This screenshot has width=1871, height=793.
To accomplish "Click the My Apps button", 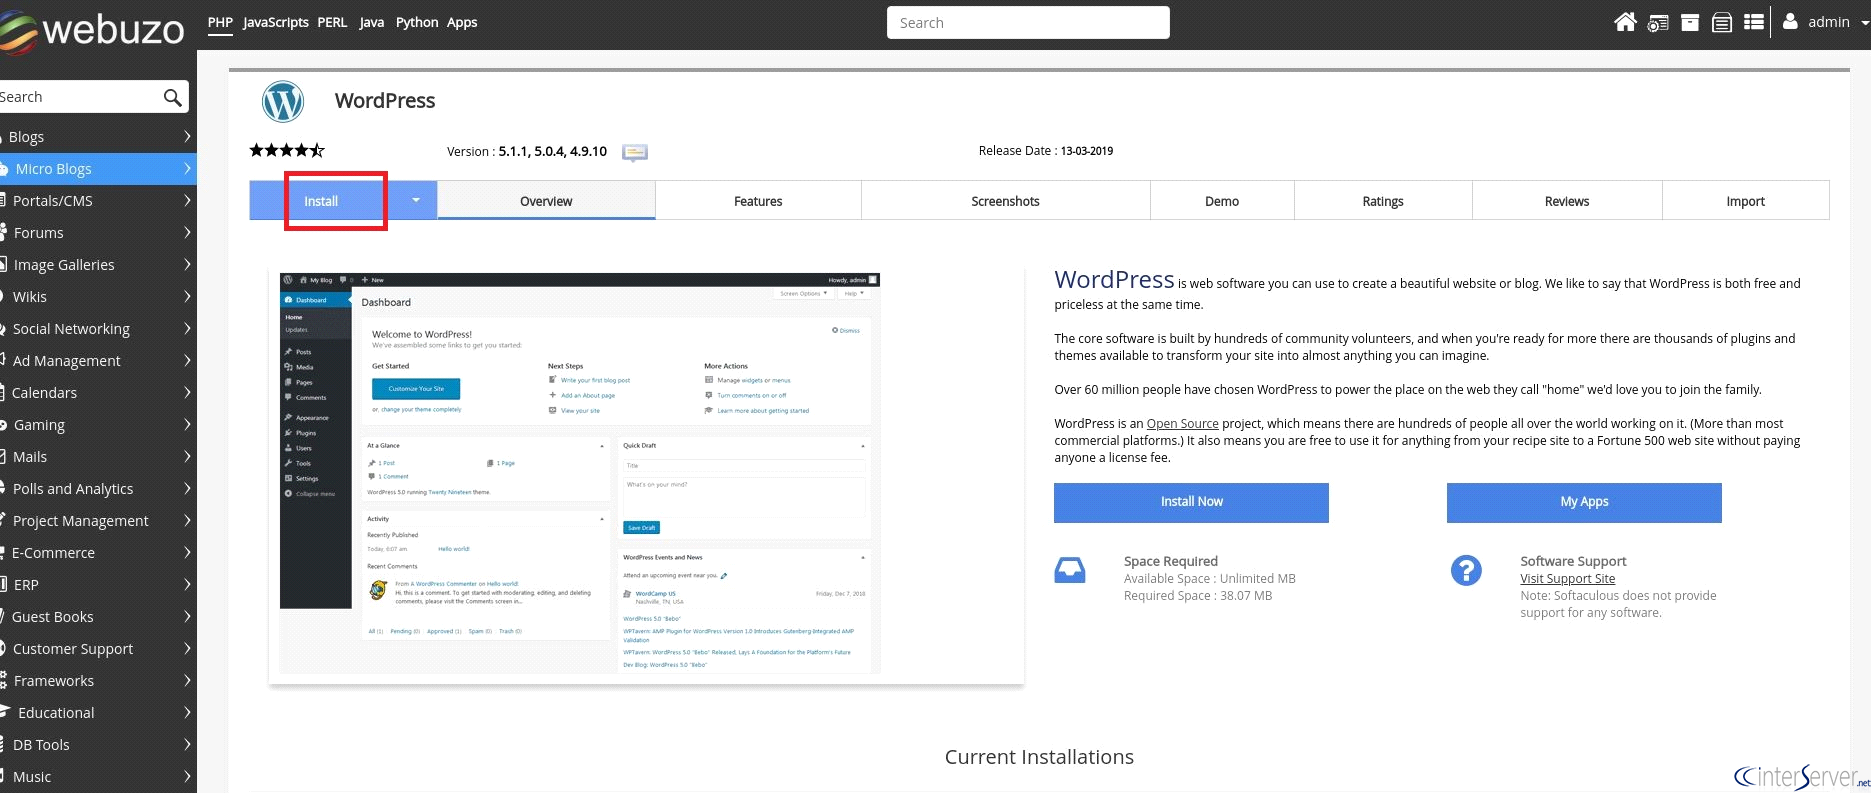I will pos(1584,502).
